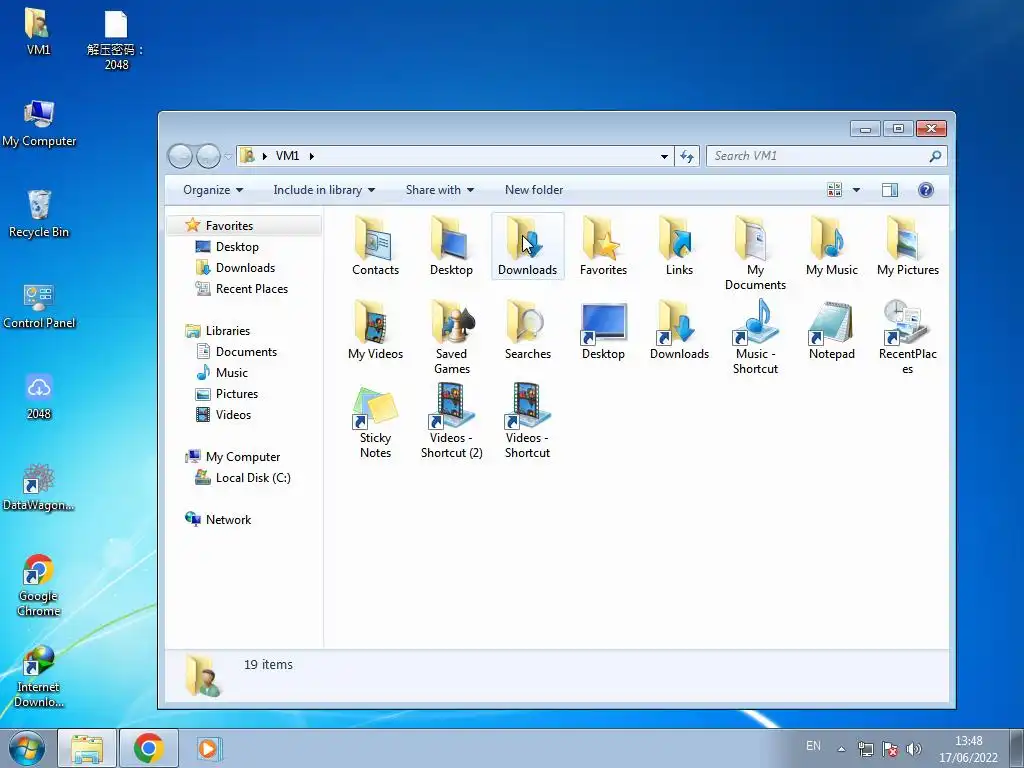Open the Windows Start button
Image resolution: width=1024 pixels, height=768 pixels.
[x=27, y=748]
